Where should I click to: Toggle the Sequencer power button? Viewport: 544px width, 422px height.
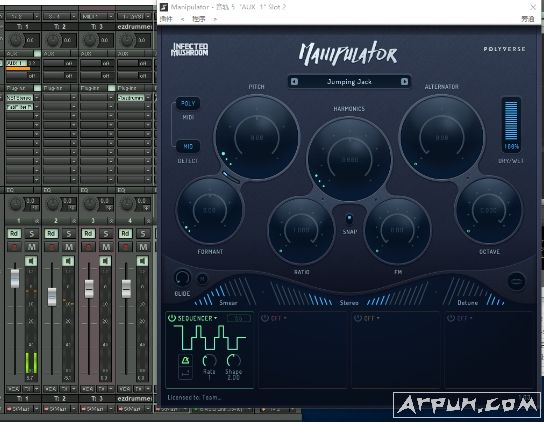pyautogui.click(x=172, y=318)
